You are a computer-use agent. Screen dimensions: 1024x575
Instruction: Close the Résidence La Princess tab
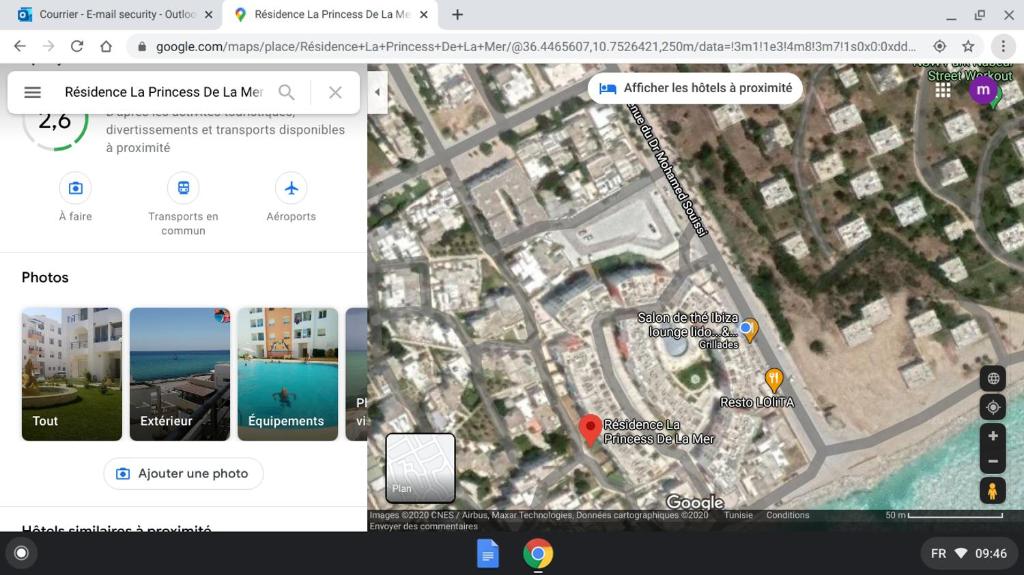click(424, 14)
